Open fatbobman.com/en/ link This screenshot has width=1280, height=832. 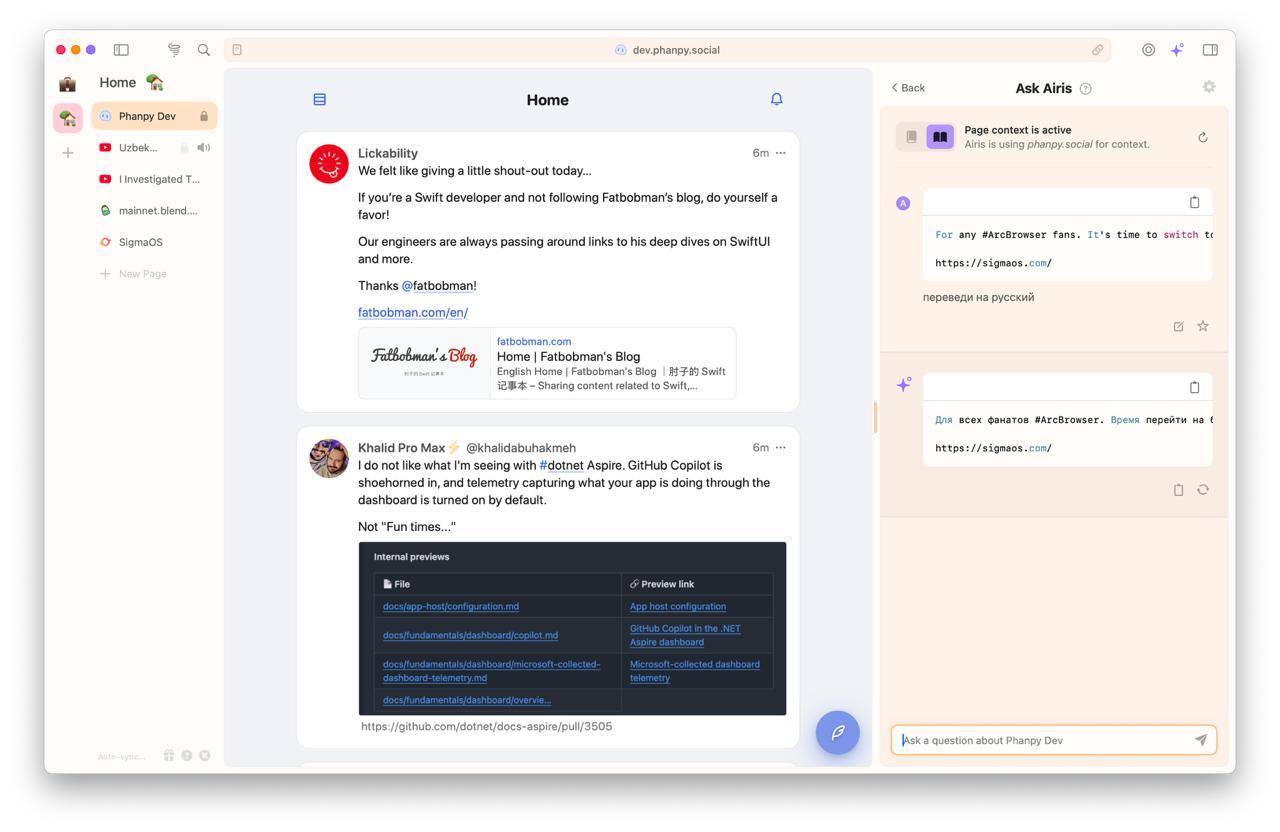413,313
